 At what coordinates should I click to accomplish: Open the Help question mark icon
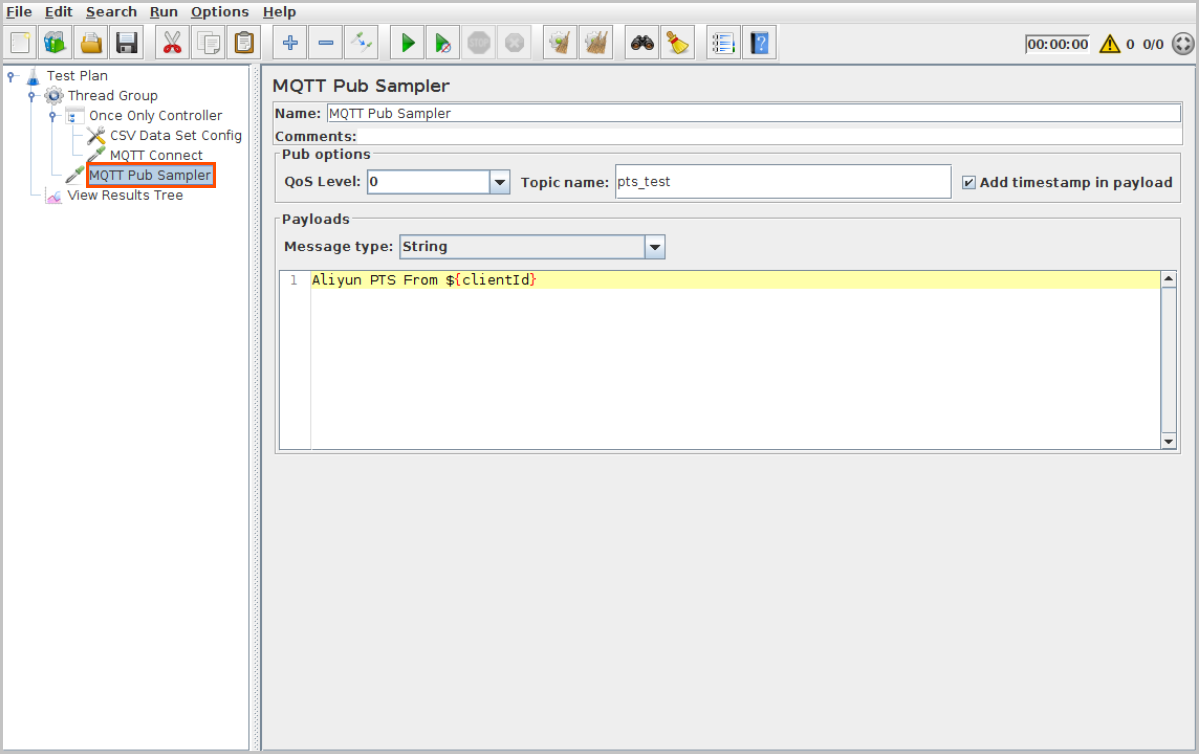click(x=759, y=43)
